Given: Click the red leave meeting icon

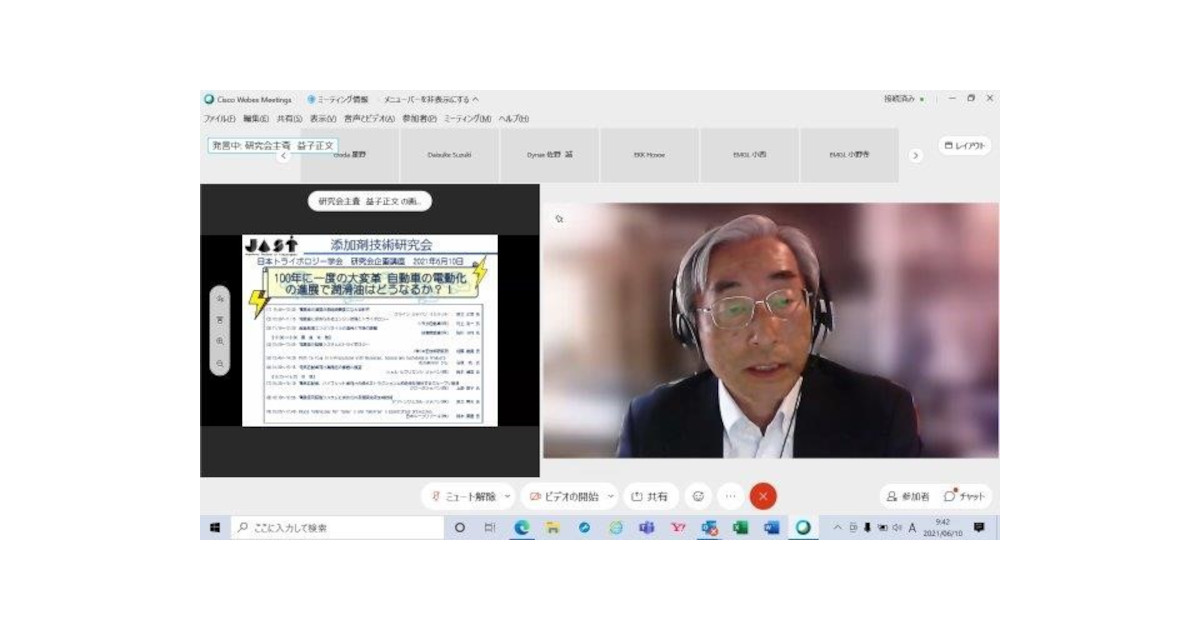Looking at the screenshot, I should (x=762, y=495).
